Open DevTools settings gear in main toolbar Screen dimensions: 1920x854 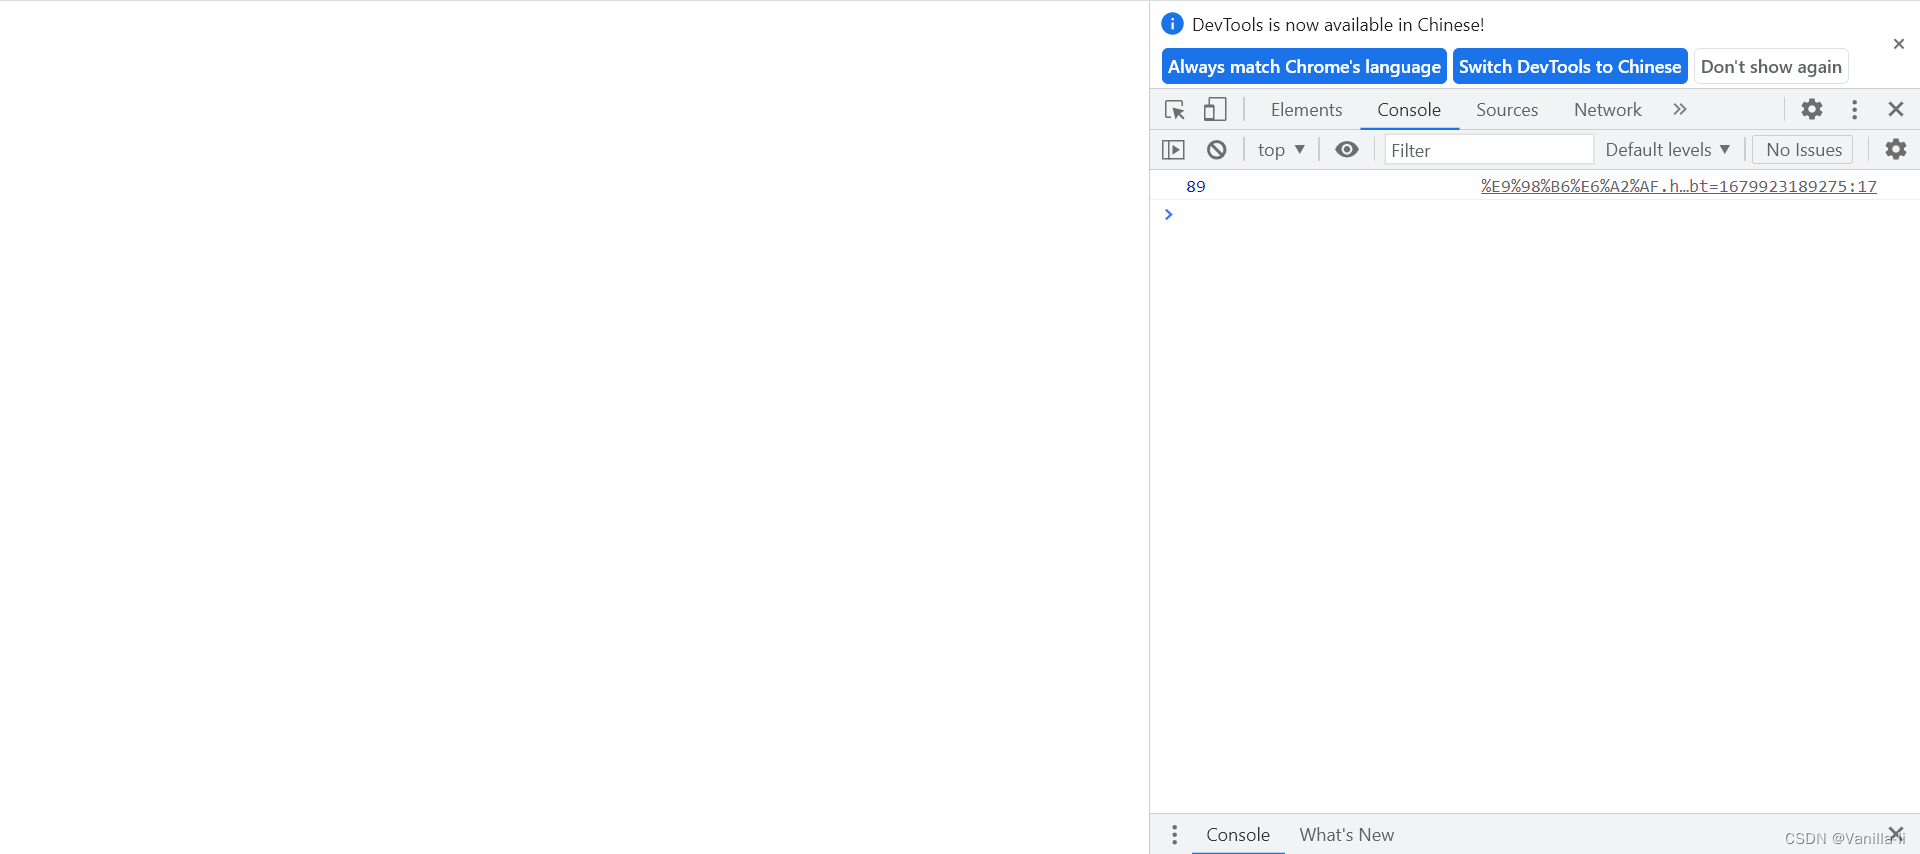click(1812, 109)
